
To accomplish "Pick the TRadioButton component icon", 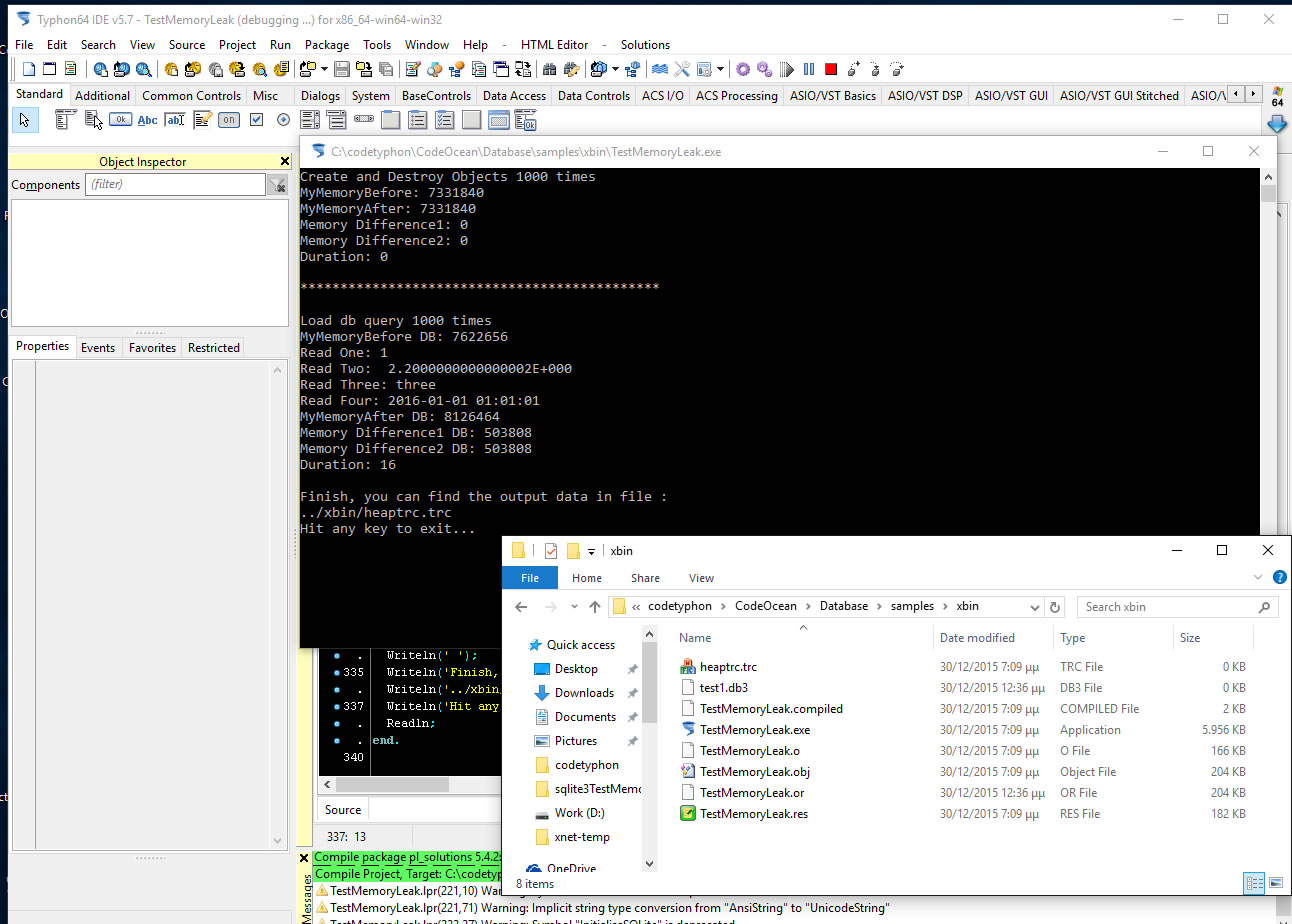I will [283, 120].
